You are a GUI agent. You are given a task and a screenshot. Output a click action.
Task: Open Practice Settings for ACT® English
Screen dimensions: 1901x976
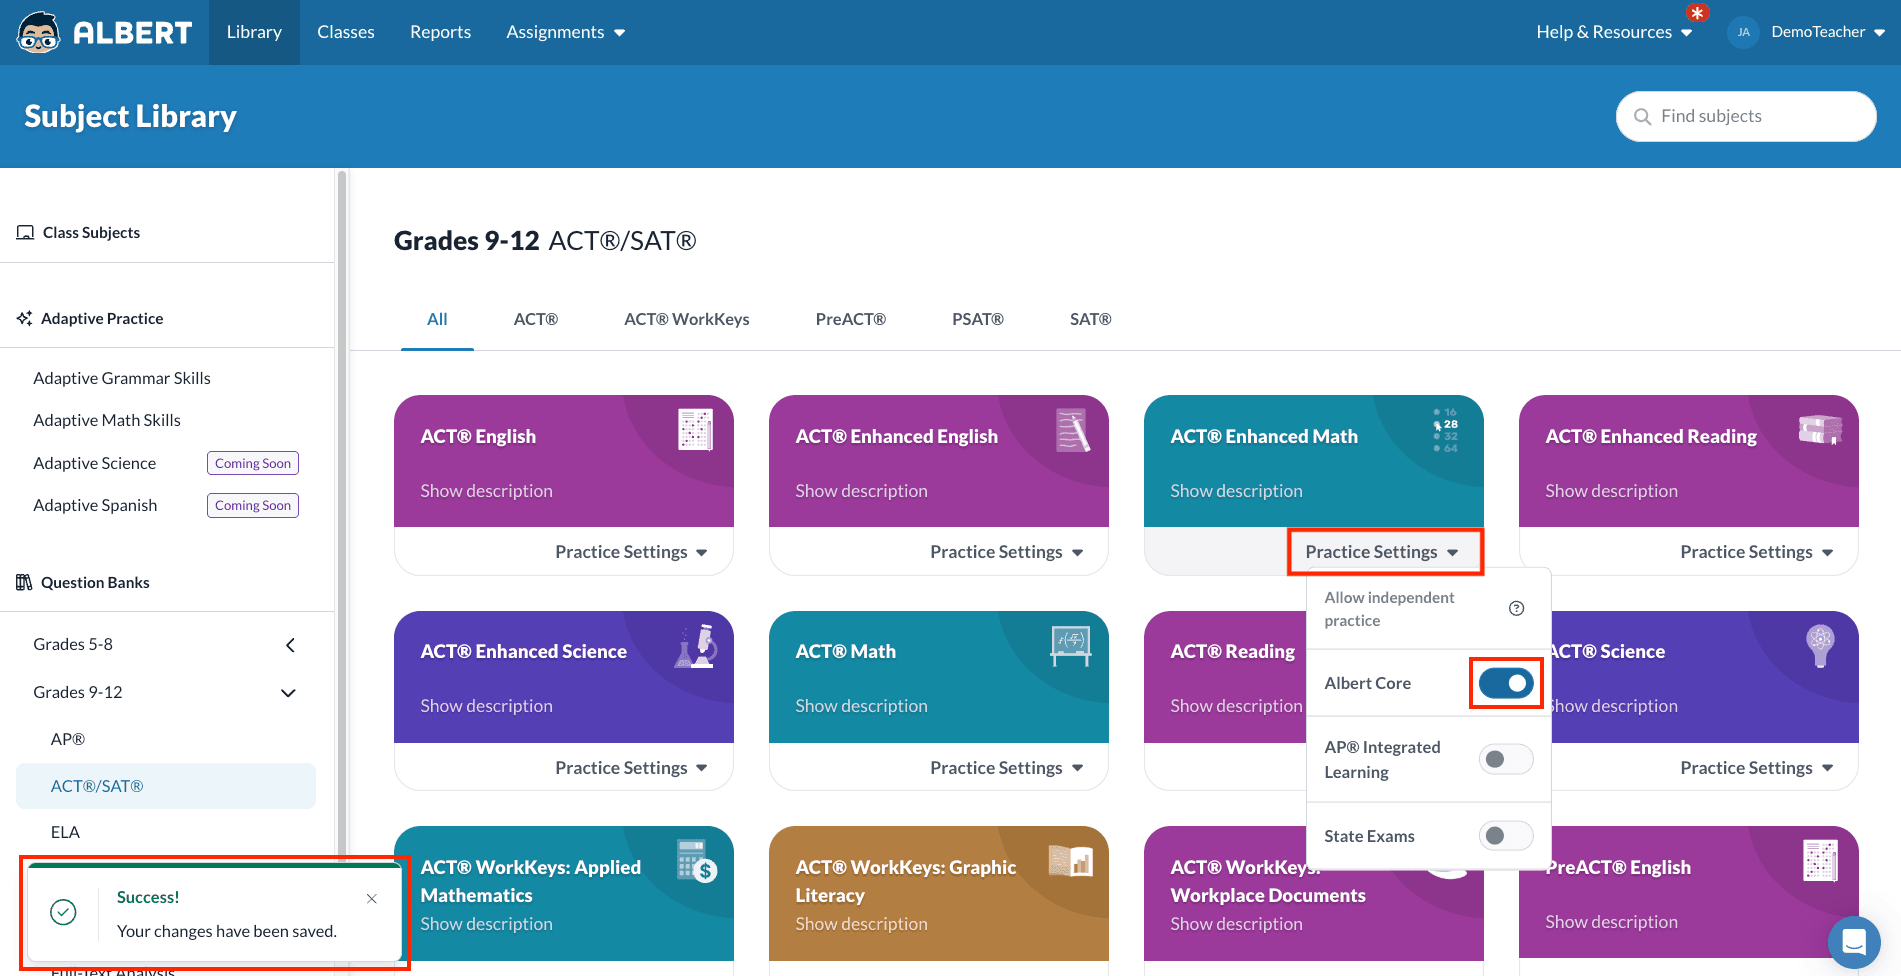[631, 552]
